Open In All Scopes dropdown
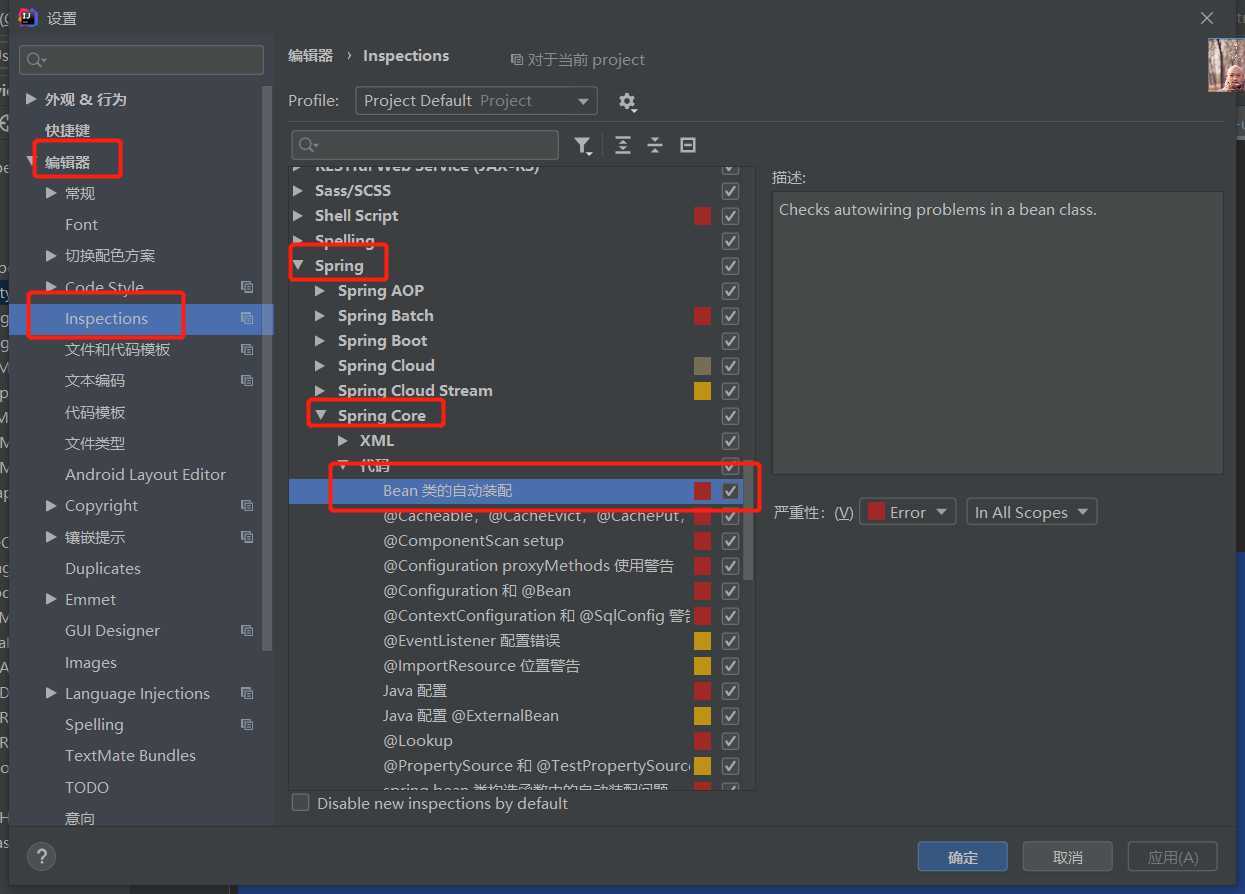The width and height of the screenshot is (1245, 894). 1032,512
